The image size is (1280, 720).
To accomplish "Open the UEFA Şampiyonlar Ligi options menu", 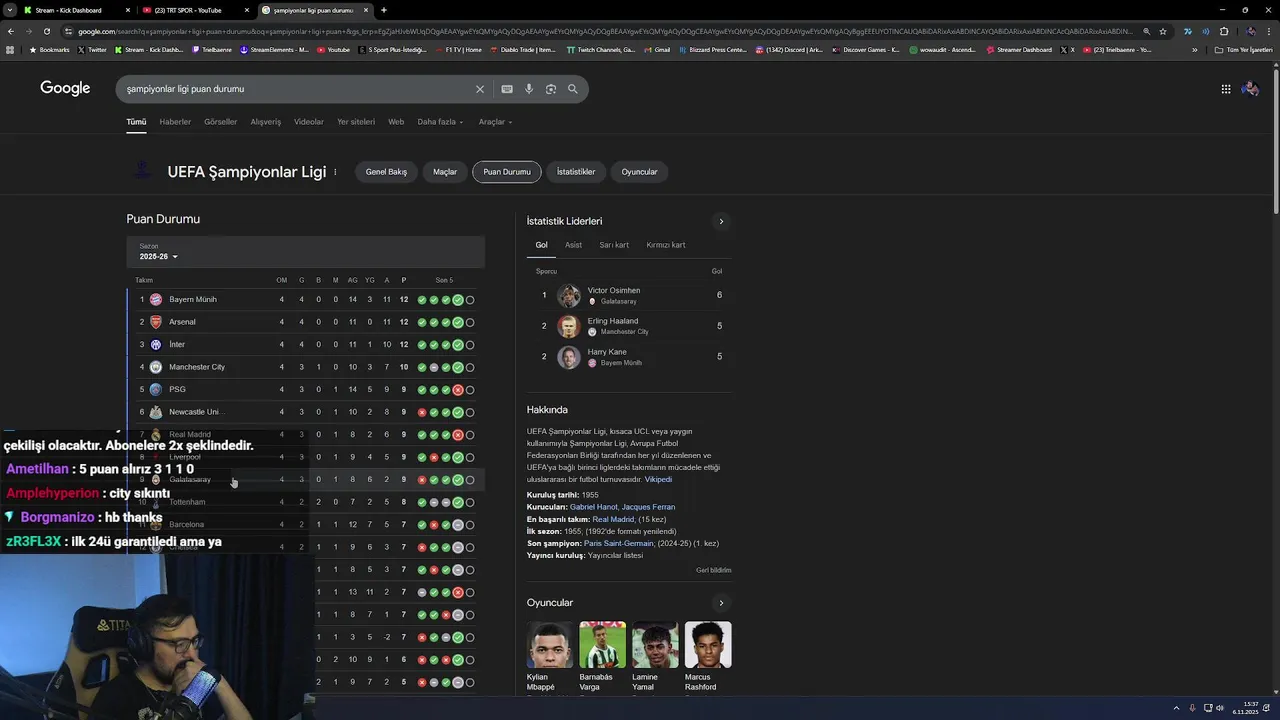I will click(335, 172).
